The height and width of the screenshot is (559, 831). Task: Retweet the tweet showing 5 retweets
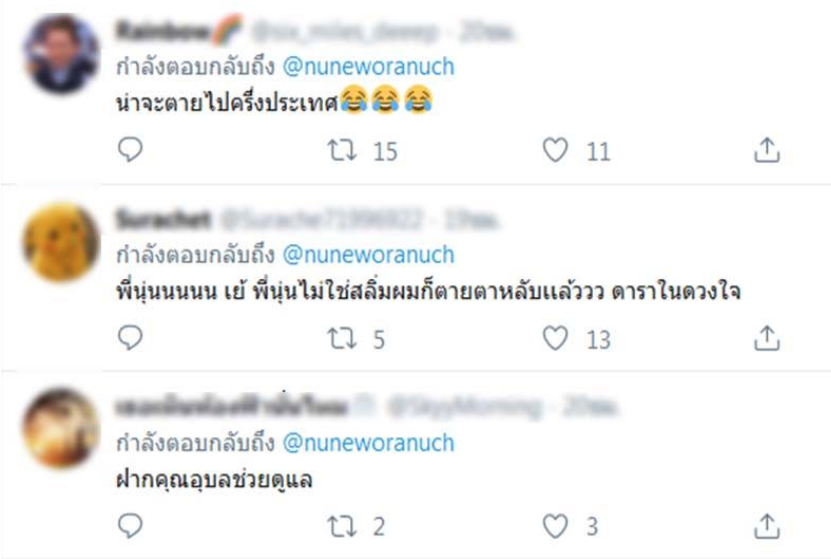click(342, 339)
